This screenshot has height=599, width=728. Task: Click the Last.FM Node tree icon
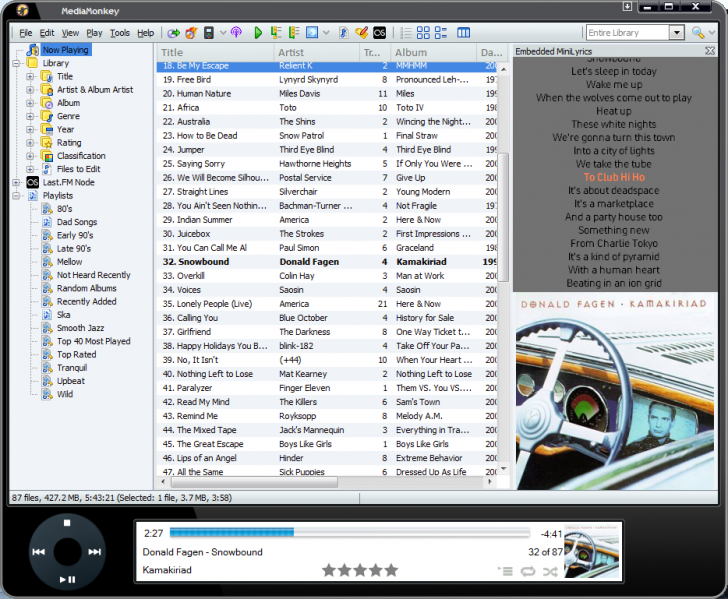pos(32,182)
